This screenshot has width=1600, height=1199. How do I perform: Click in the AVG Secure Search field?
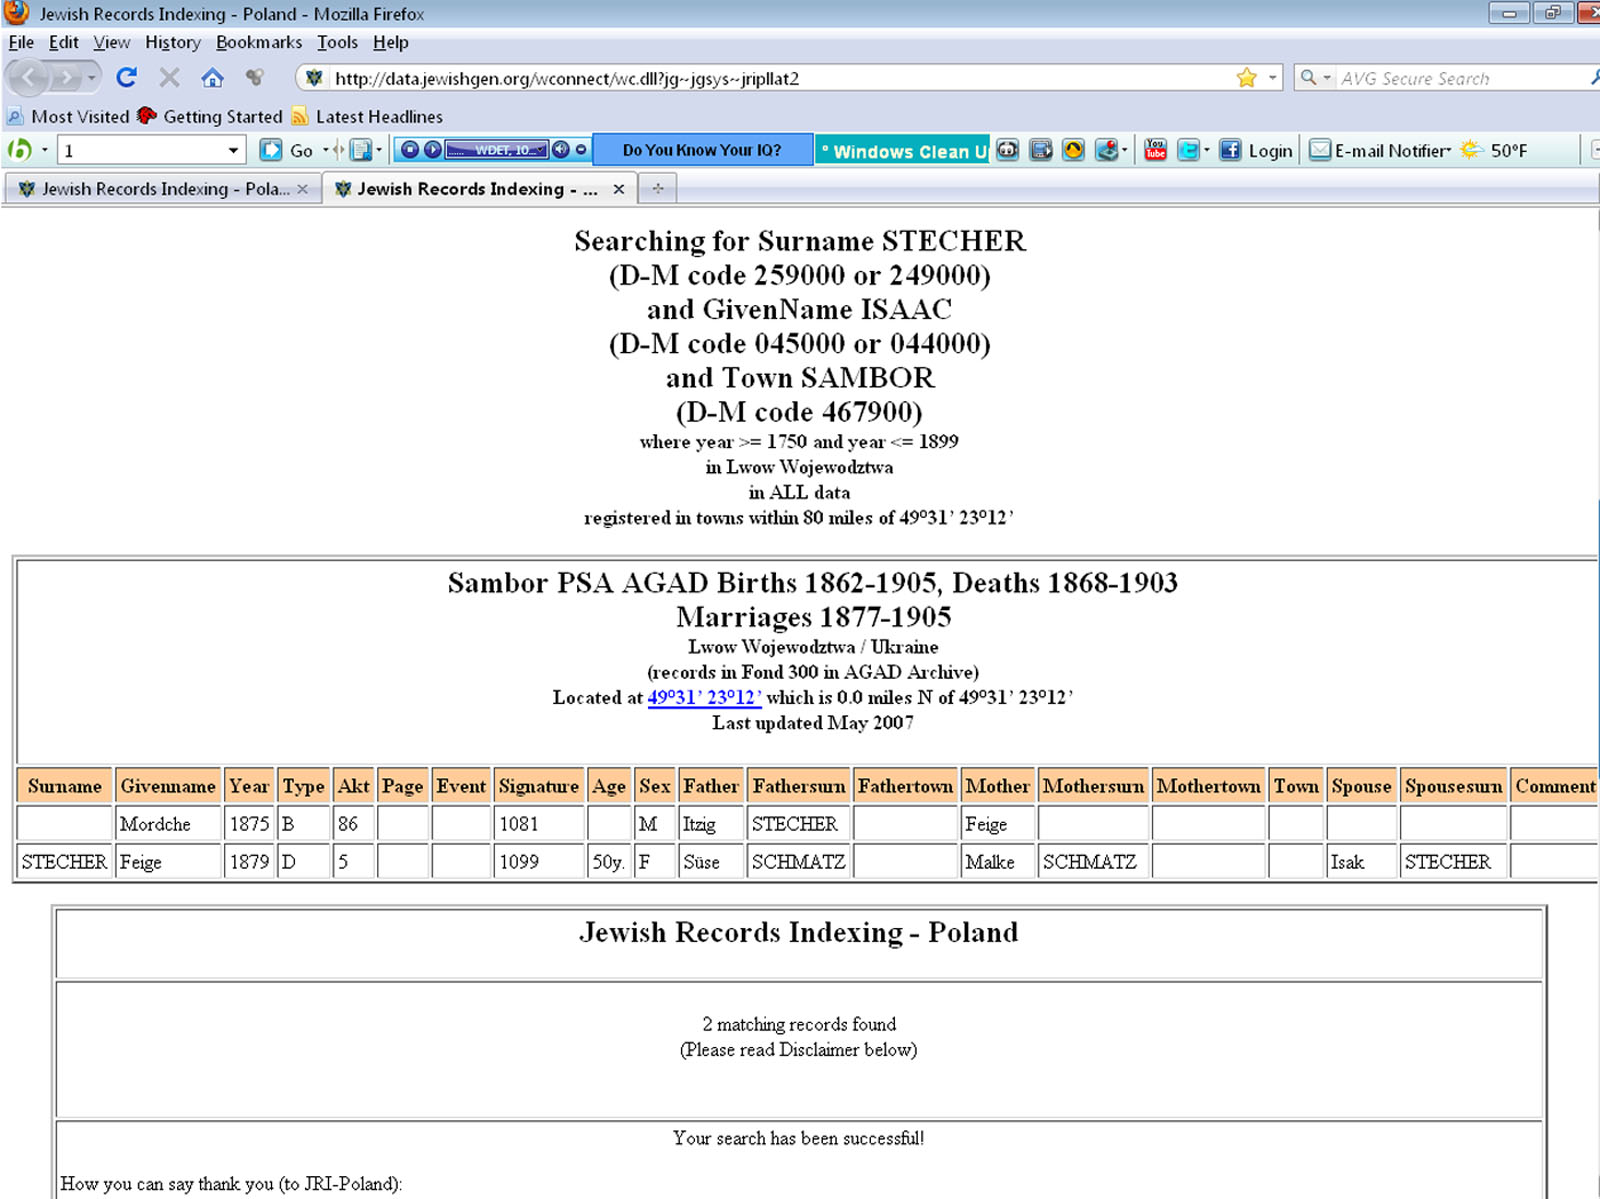[1460, 78]
